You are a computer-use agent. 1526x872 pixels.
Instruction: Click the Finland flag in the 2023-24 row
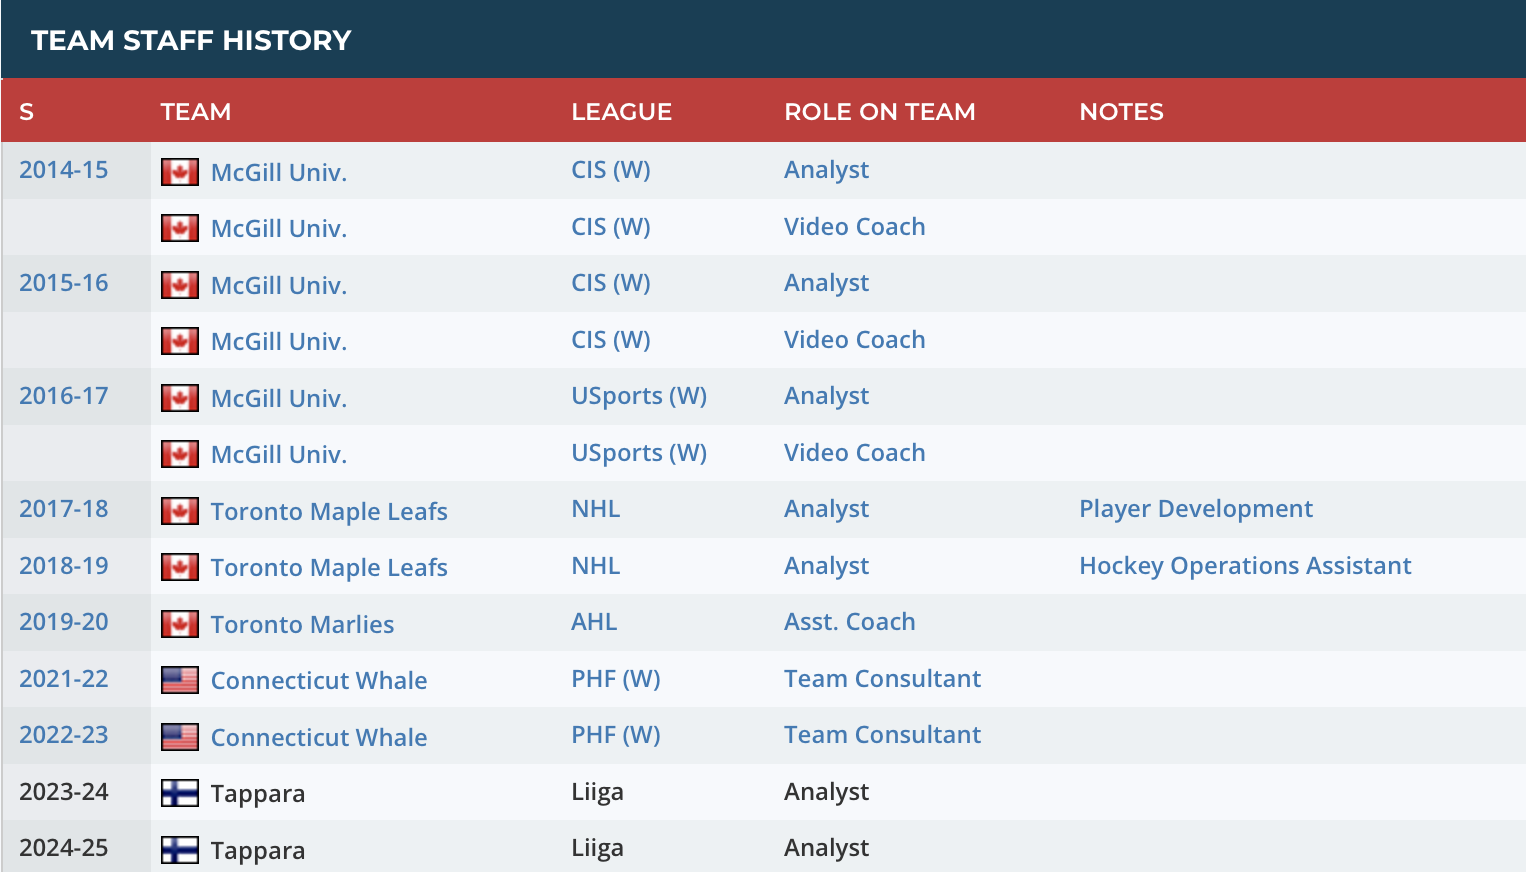(x=179, y=793)
